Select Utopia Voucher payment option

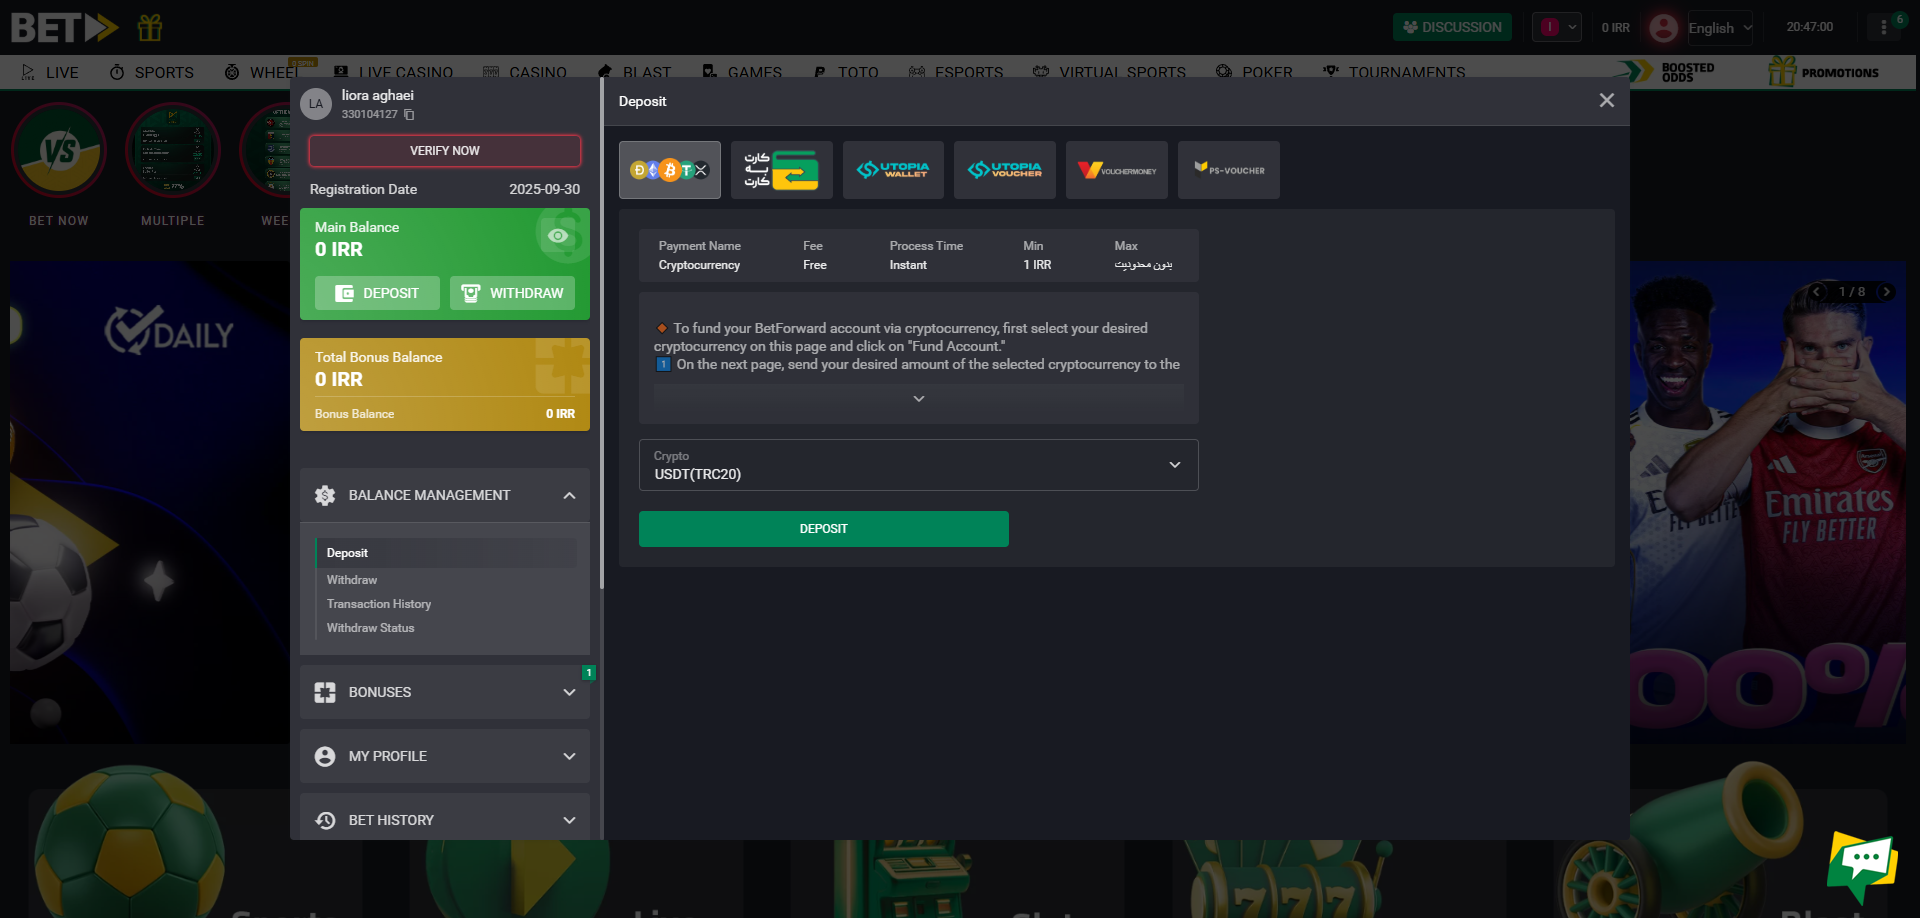point(1004,170)
